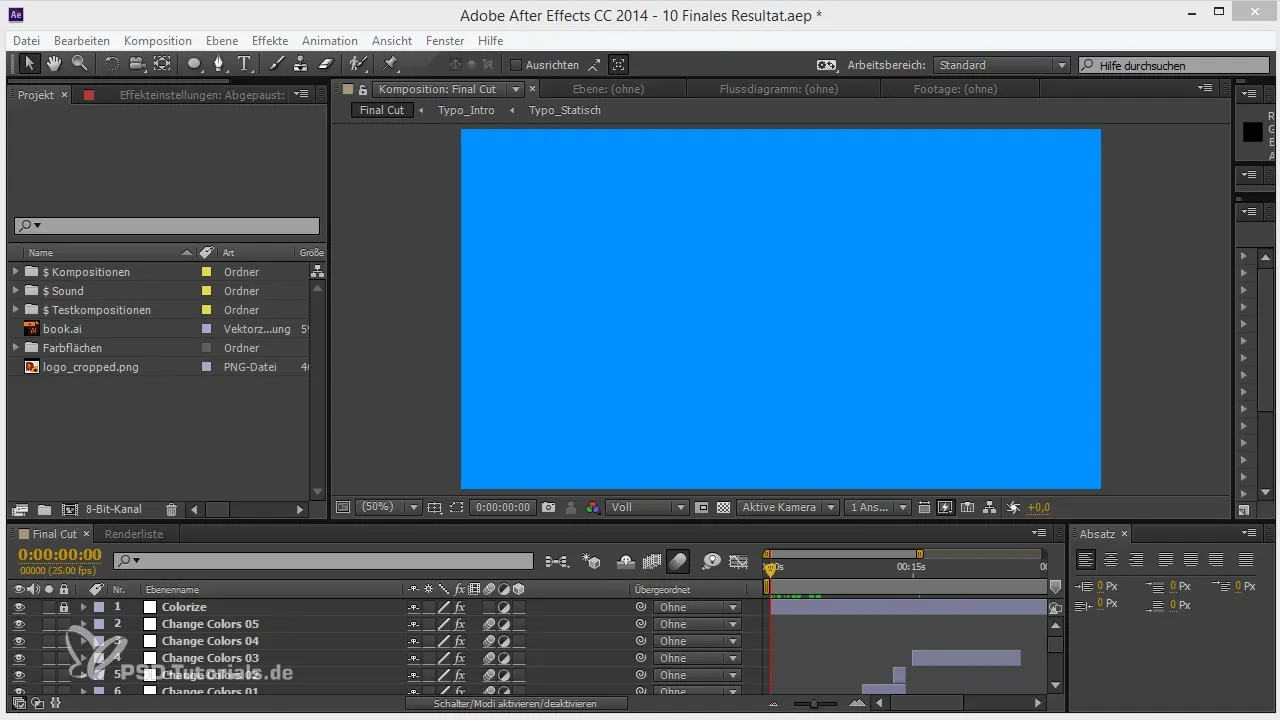The image size is (1280, 720).
Task: Toggle the transparency grid icon
Action: (723, 508)
